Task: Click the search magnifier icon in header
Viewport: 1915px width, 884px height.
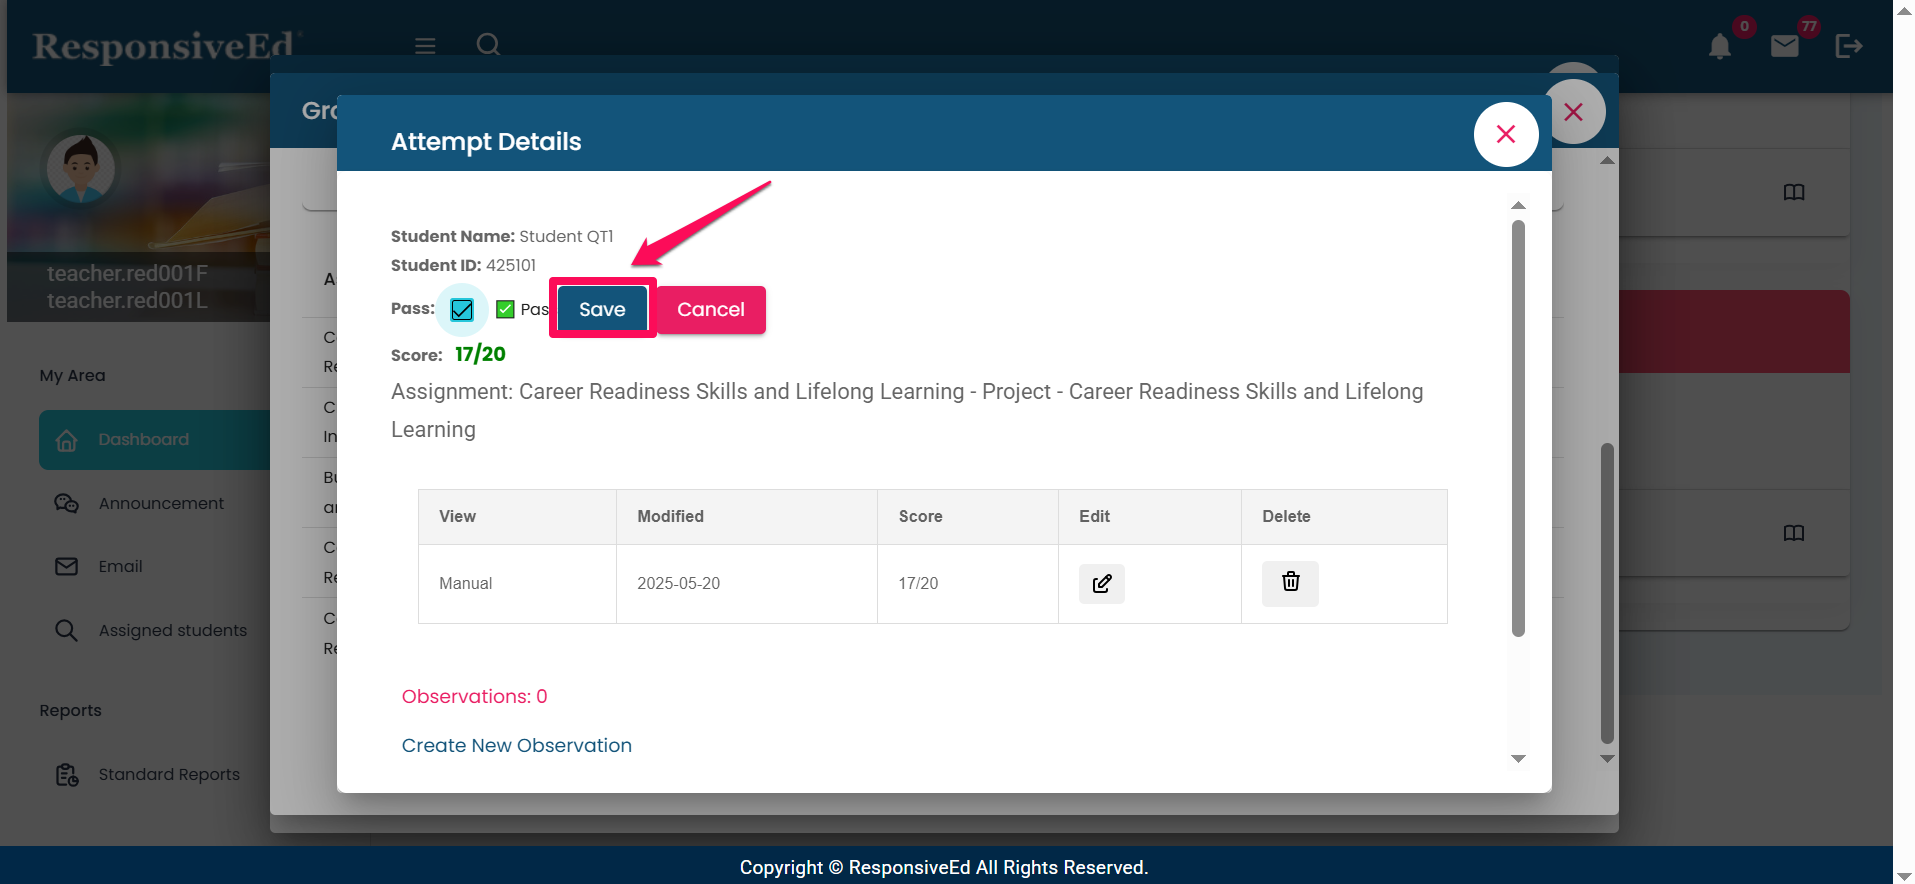Action: click(488, 45)
